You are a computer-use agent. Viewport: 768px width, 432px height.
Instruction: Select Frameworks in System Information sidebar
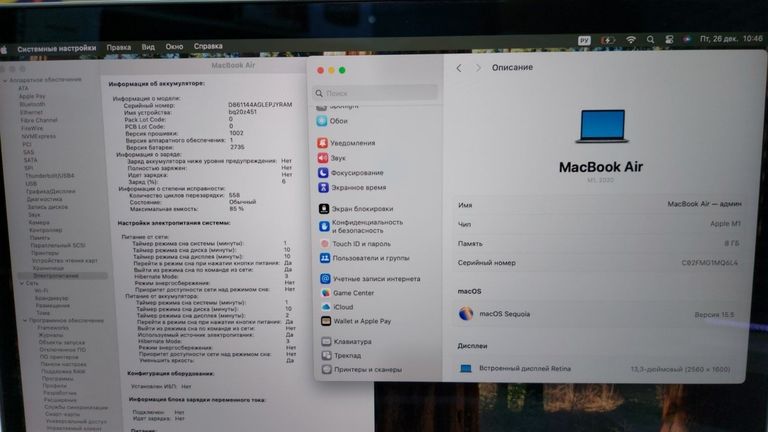(53, 328)
